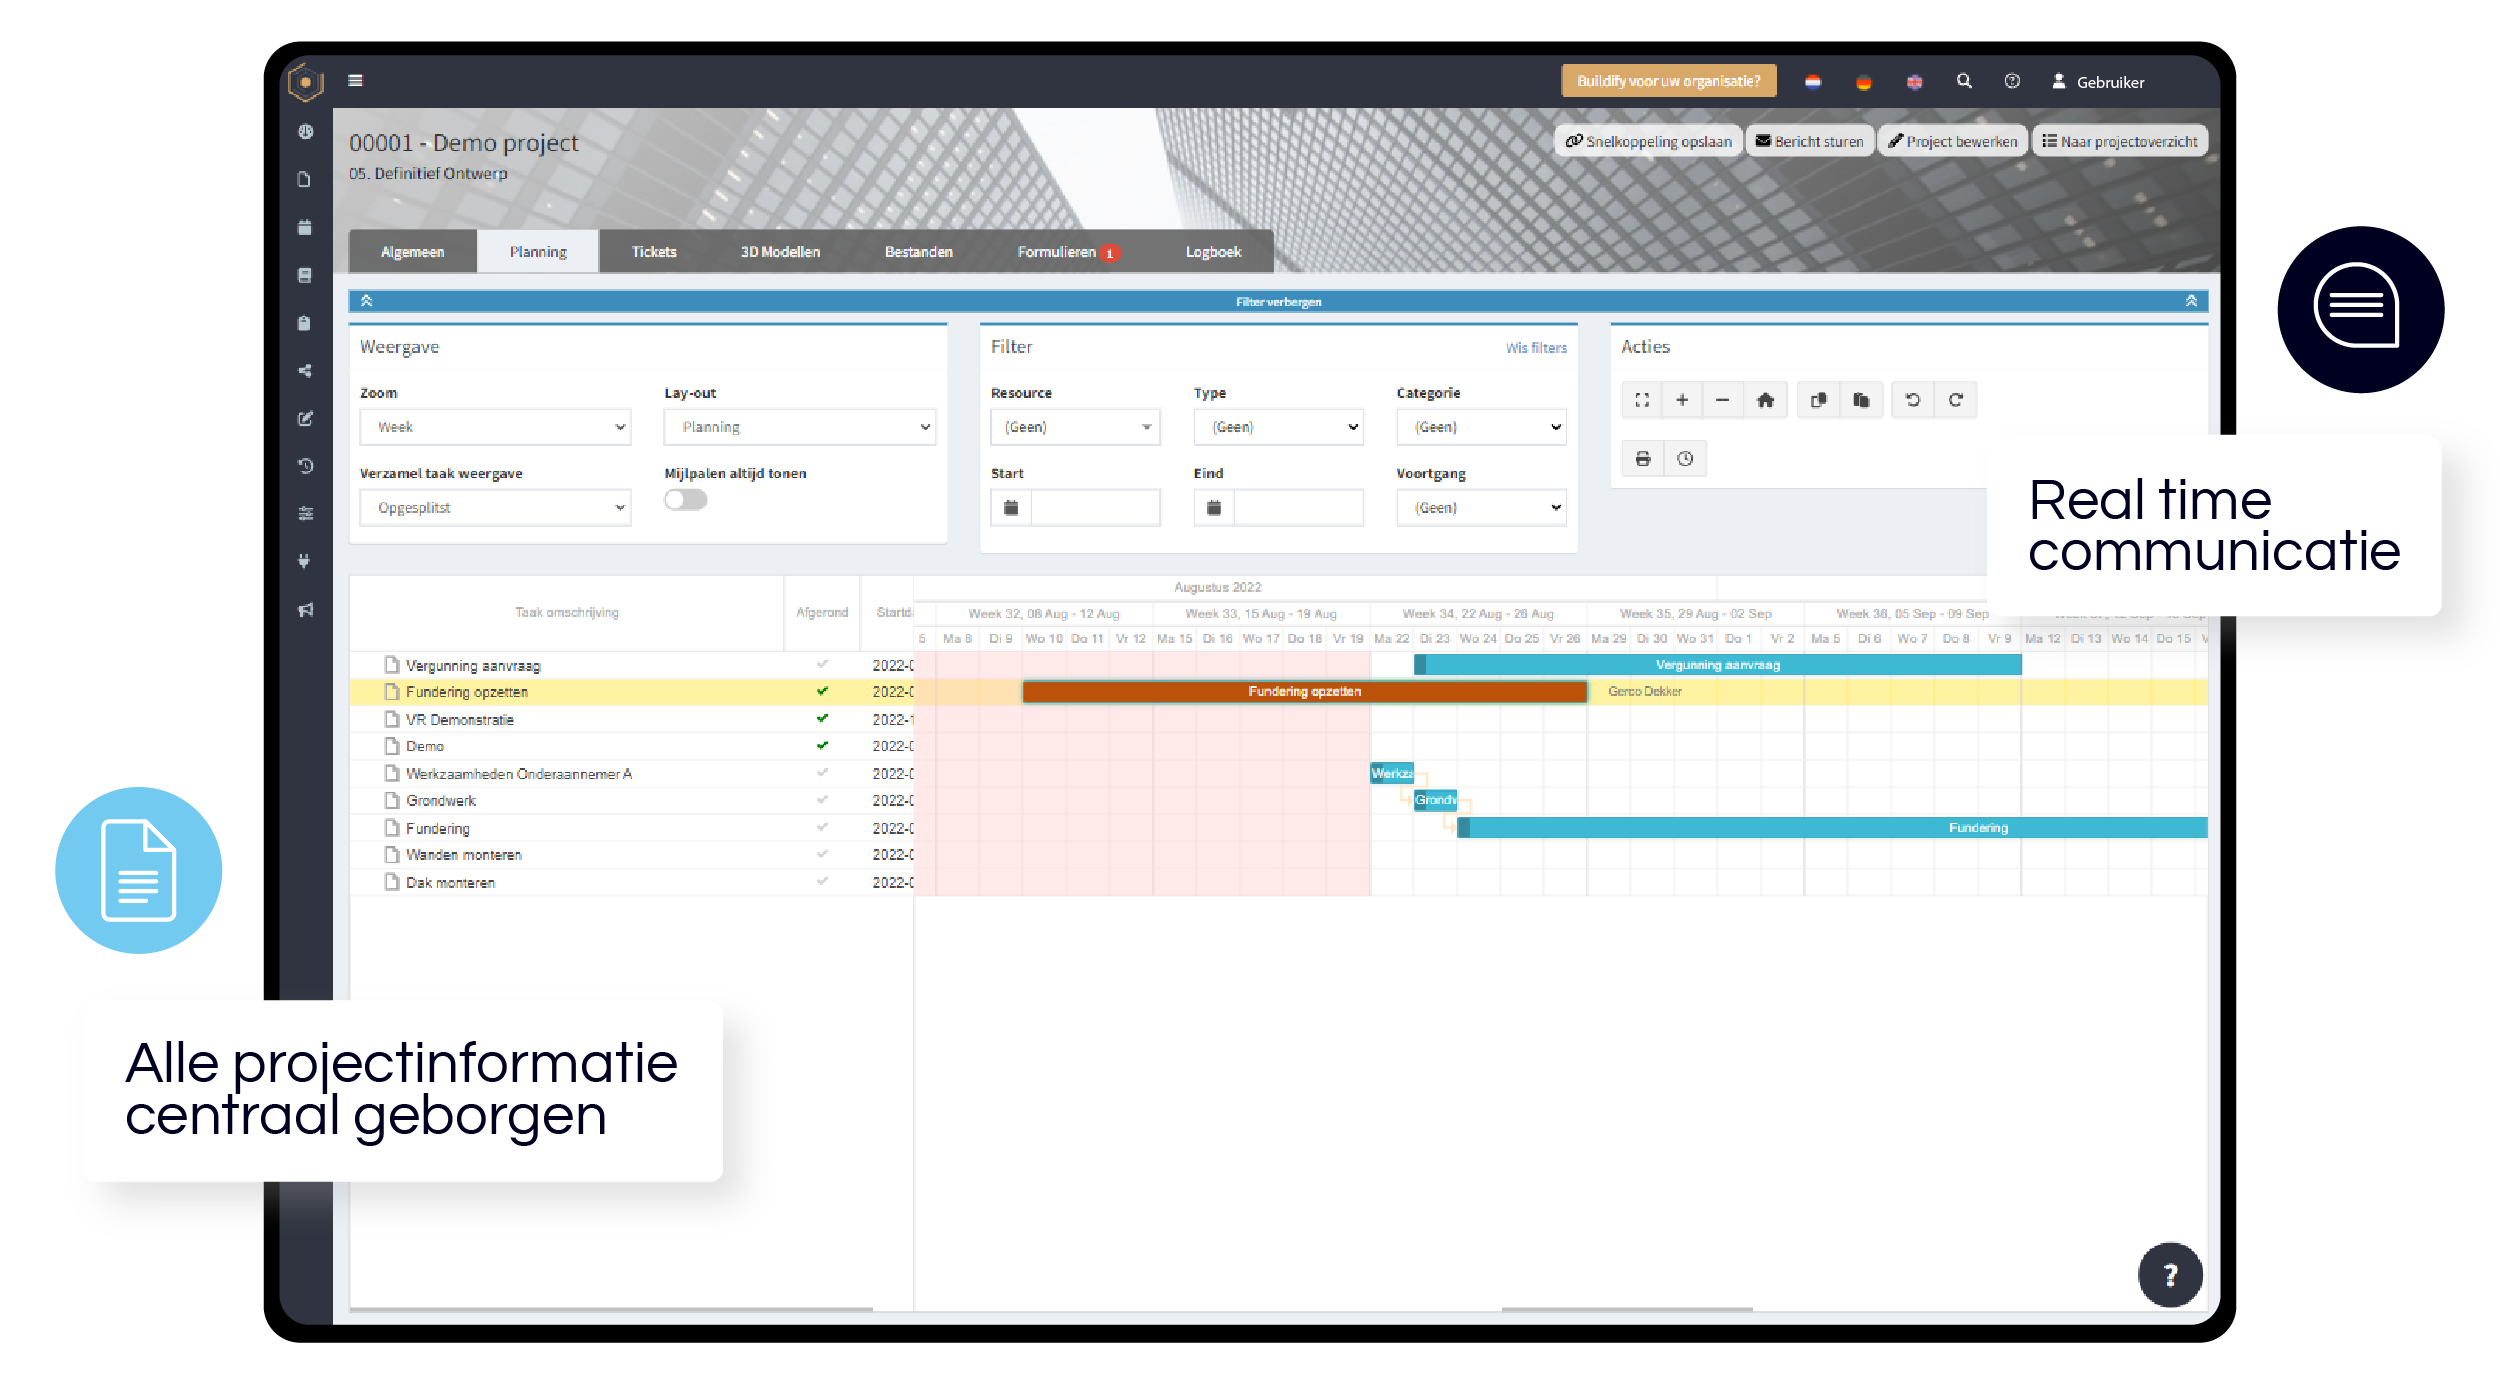The width and height of the screenshot is (2500, 1385).
Task: Uncheck the green checkmark beside VR Demonstratie
Action: click(822, 718)
